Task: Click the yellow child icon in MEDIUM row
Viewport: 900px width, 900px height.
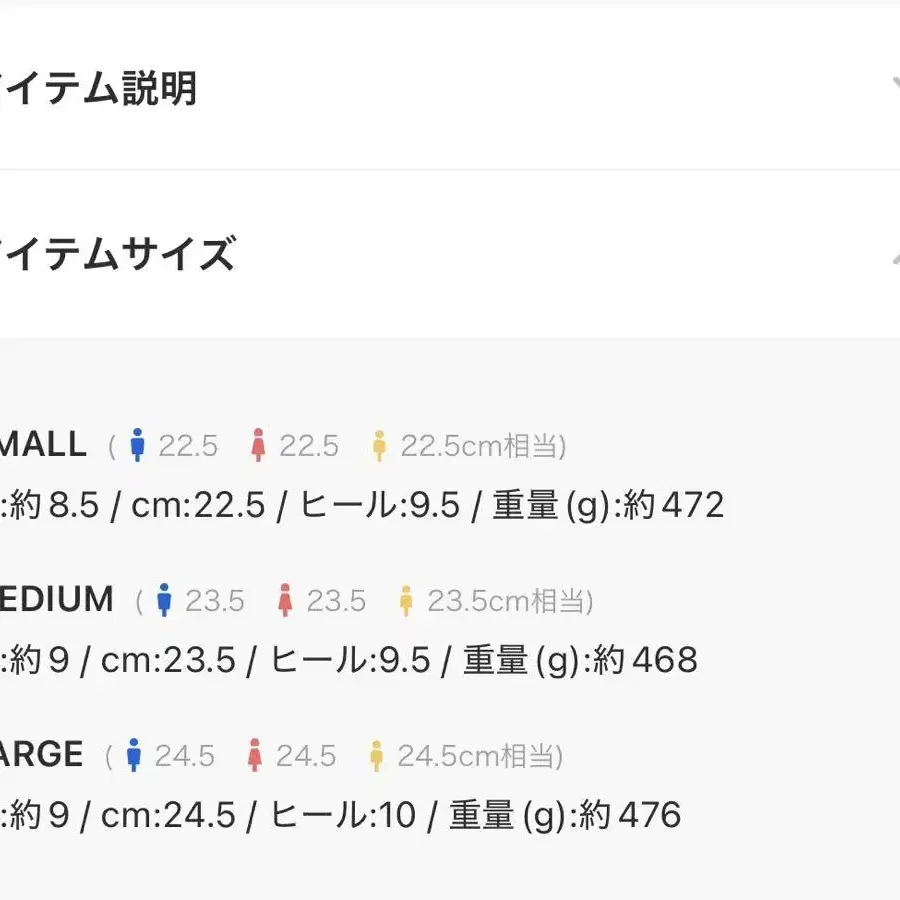Action: [x=406, y=601]
